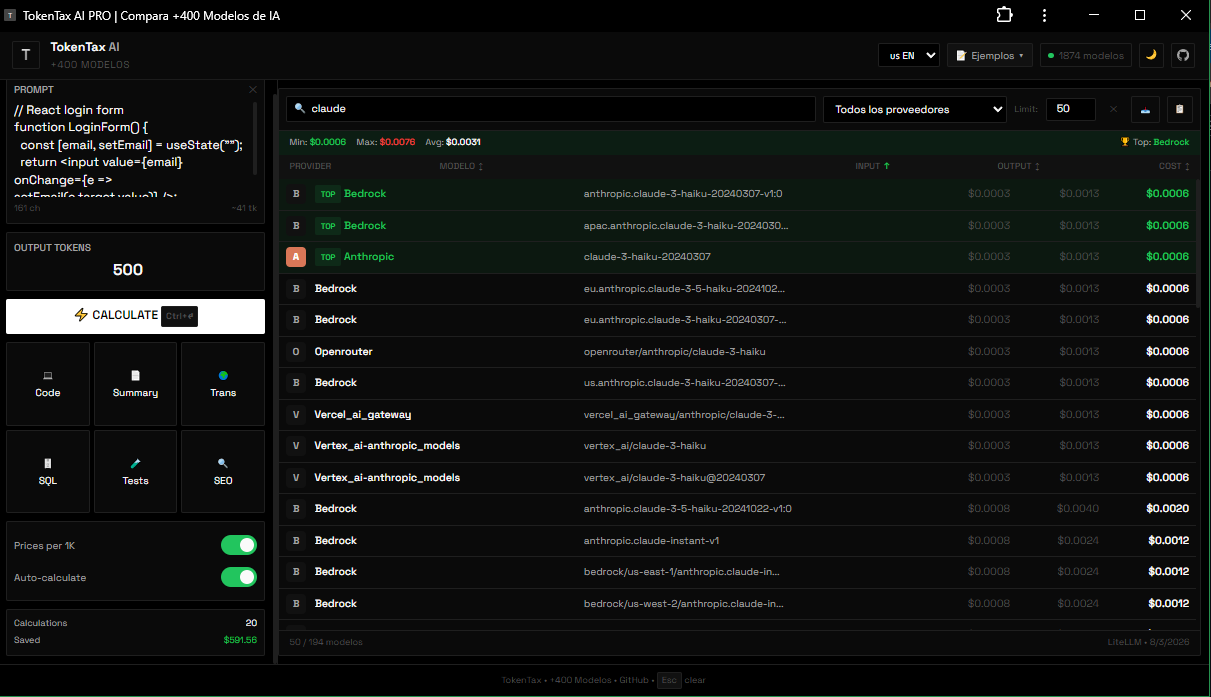Click the globe icon on Trans tile

[x=223, y=376]
